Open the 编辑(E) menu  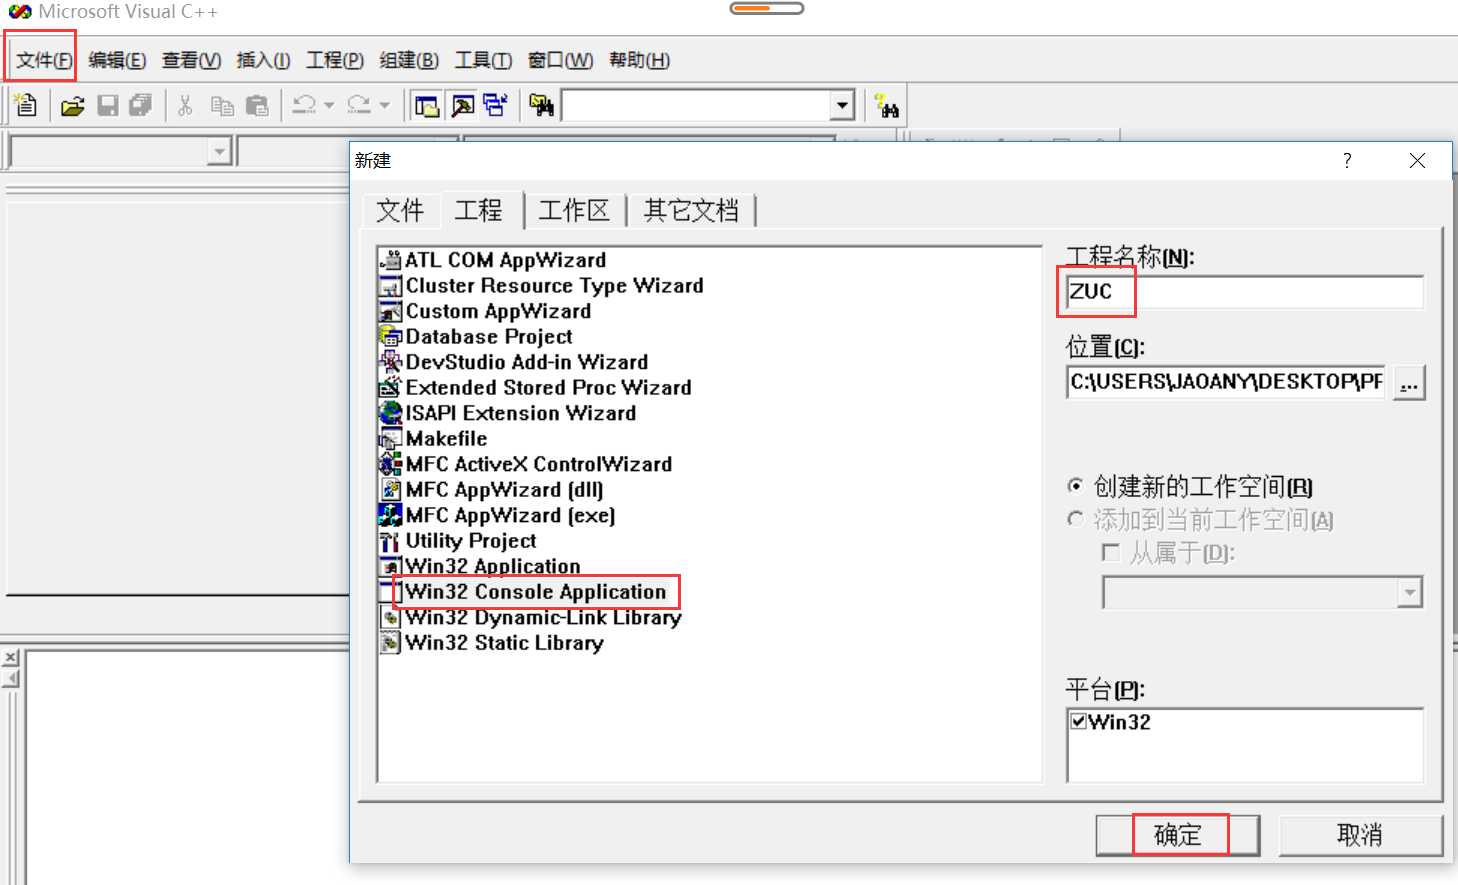pyautogui.click(x=117, y=60)
